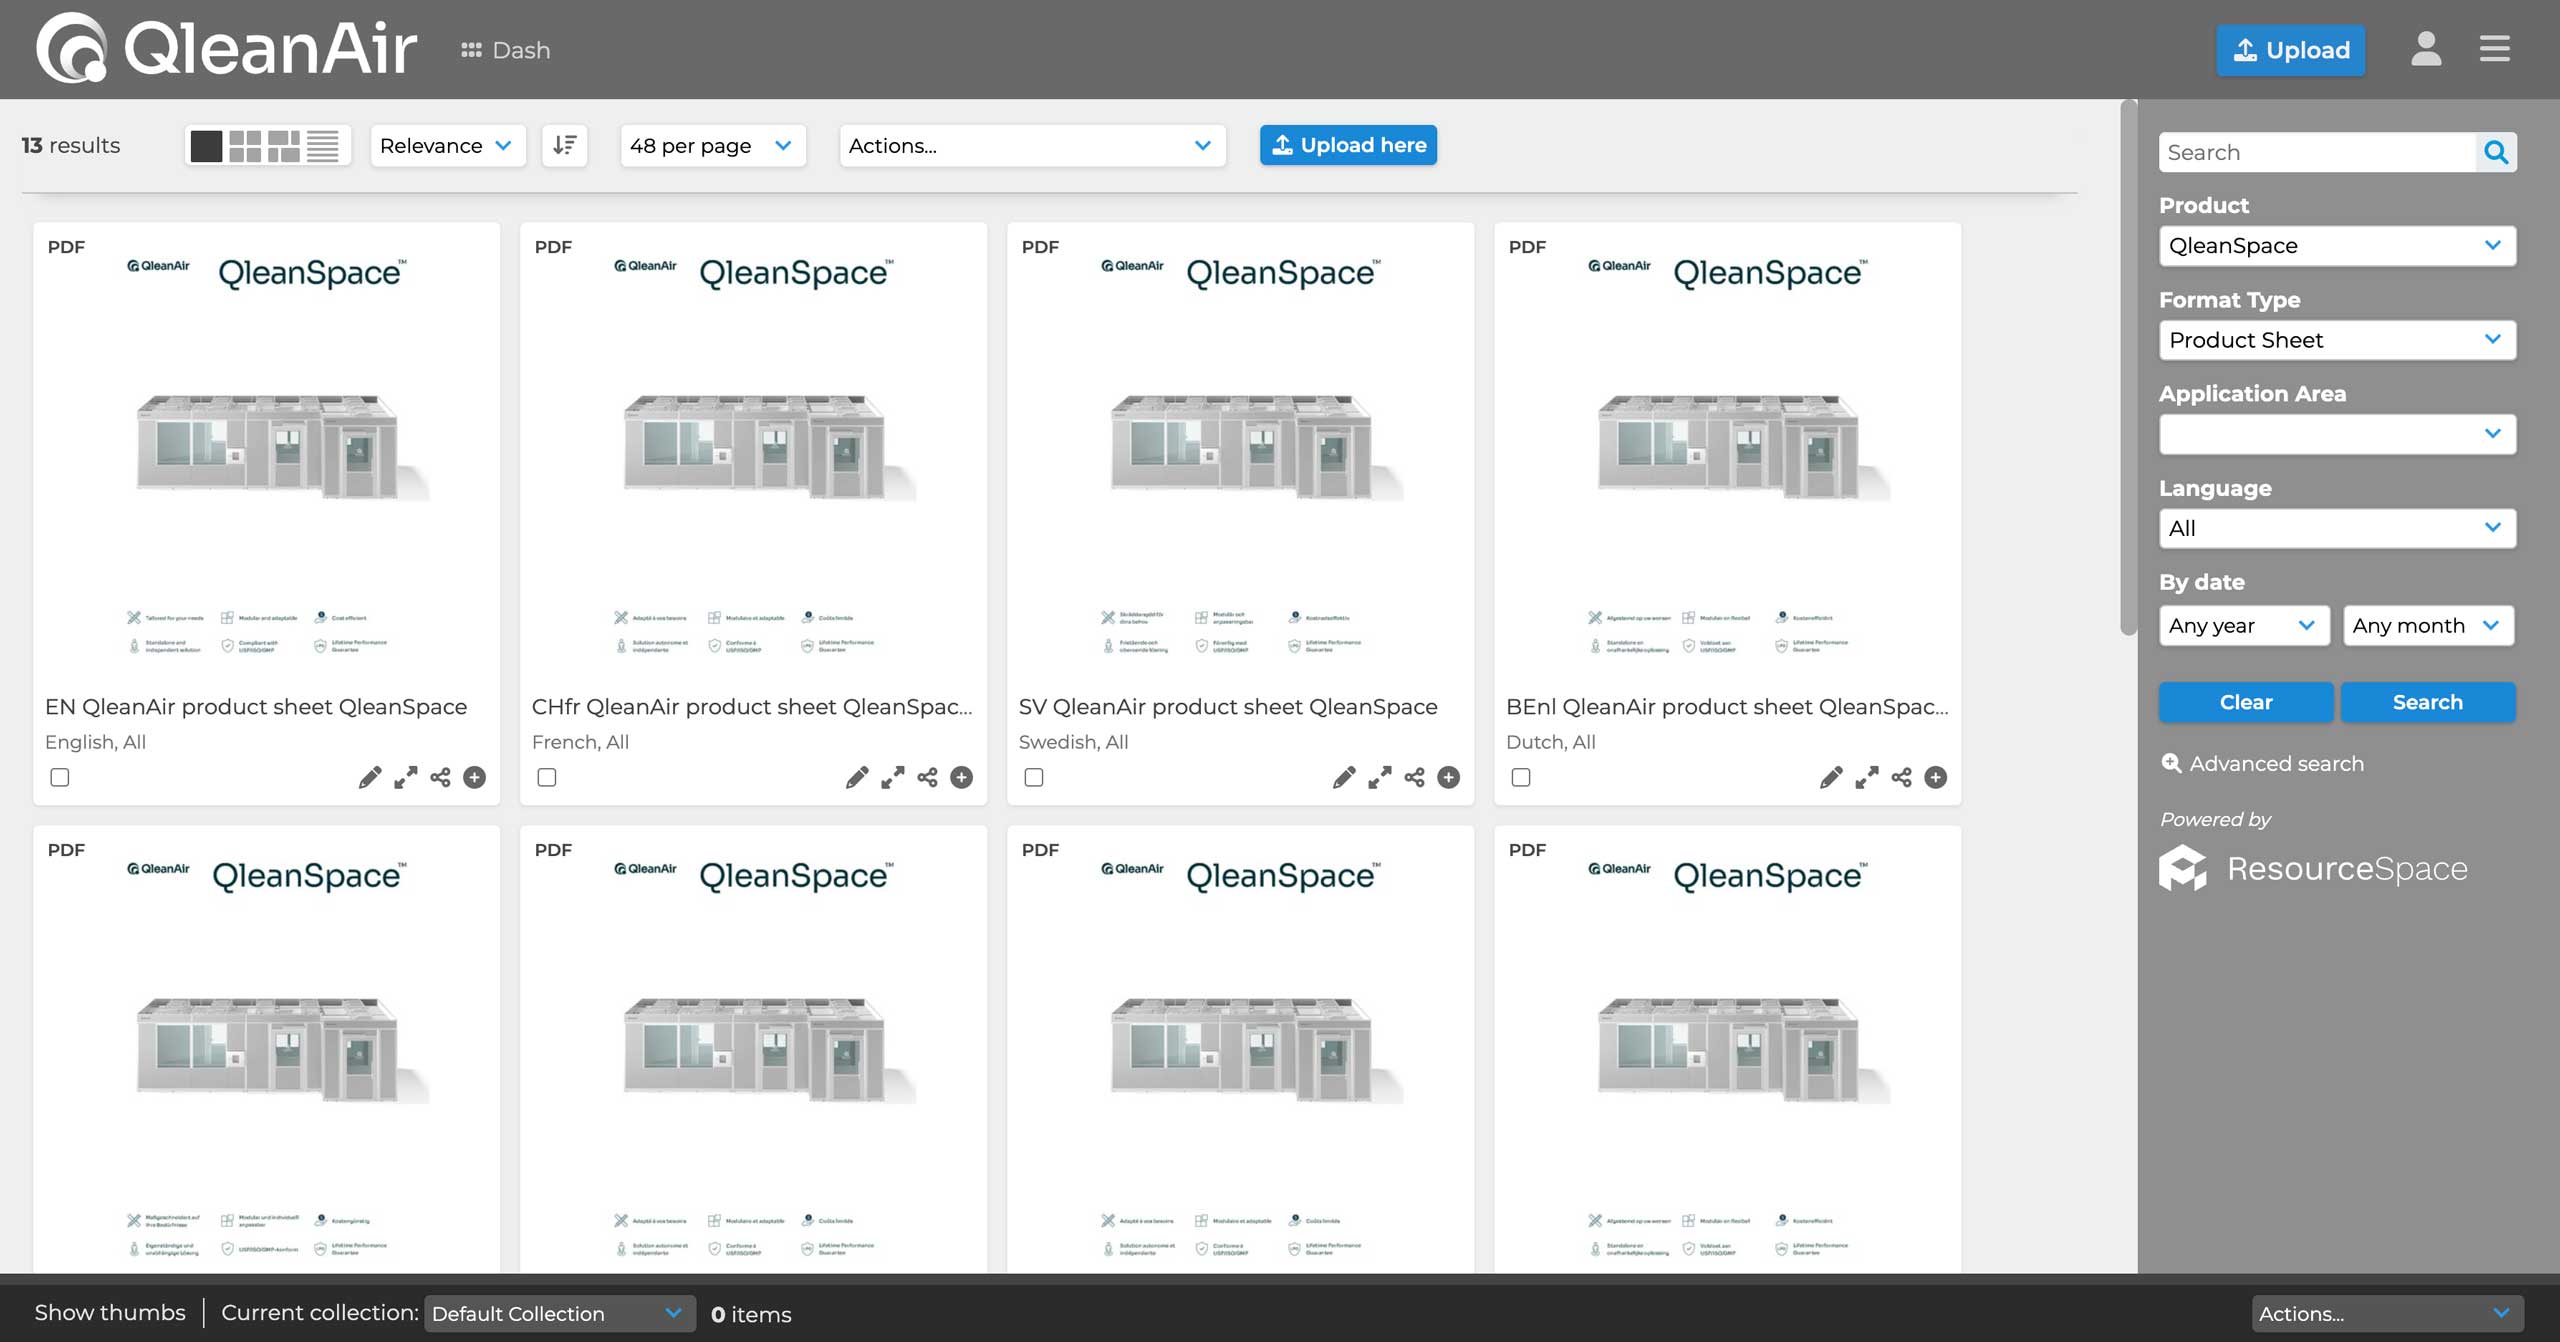This screenshot has width=2560, height=1342.
Task: Switch to extra large thumbnails view
Action: point(206,146)
